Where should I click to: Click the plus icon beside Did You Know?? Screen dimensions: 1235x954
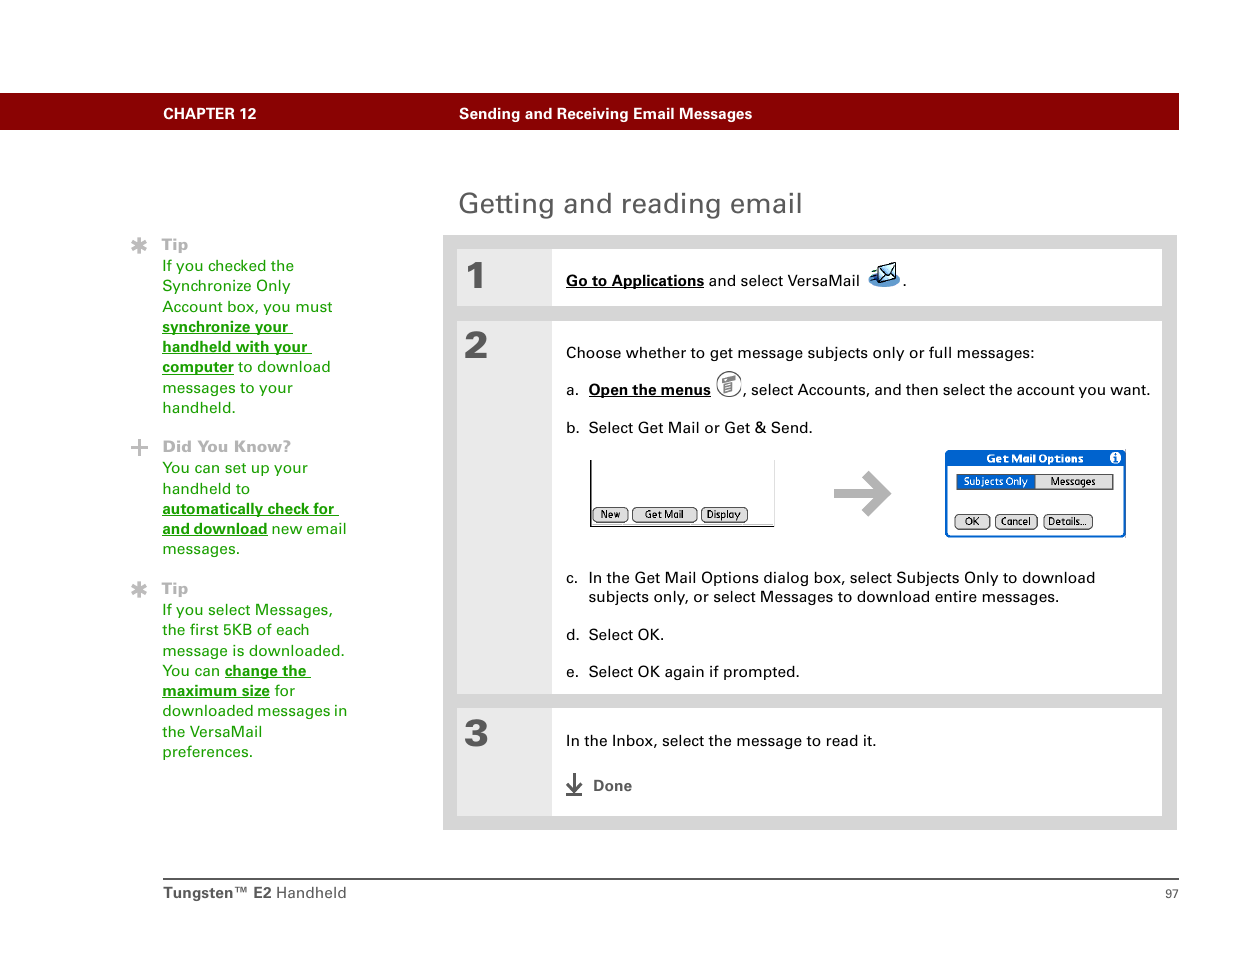(139, 447)
